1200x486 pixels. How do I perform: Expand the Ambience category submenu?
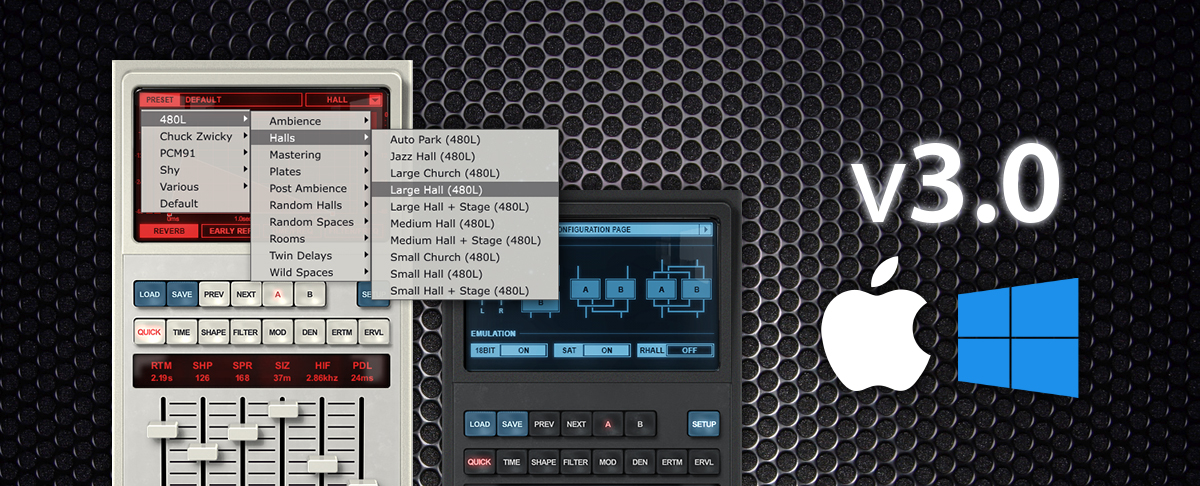(x=310, y=121)
